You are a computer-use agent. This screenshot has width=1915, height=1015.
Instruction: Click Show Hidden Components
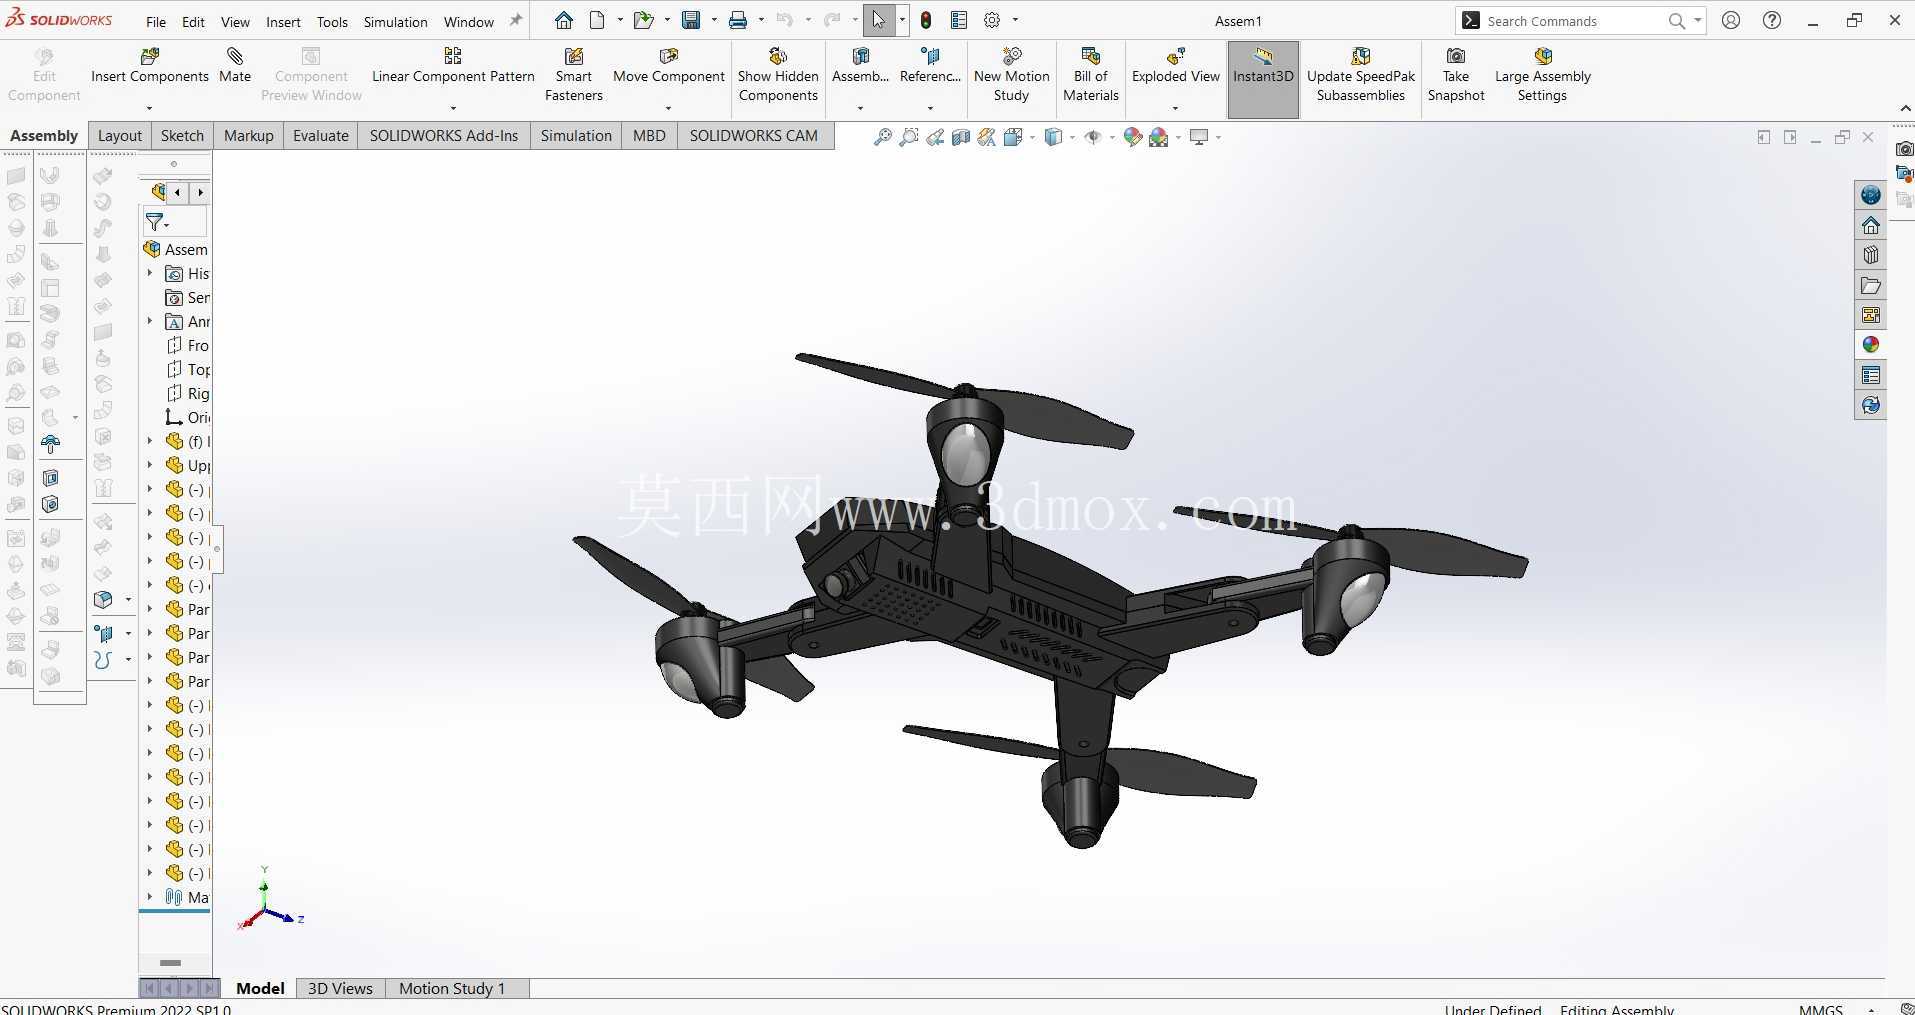tap(778, 74)
